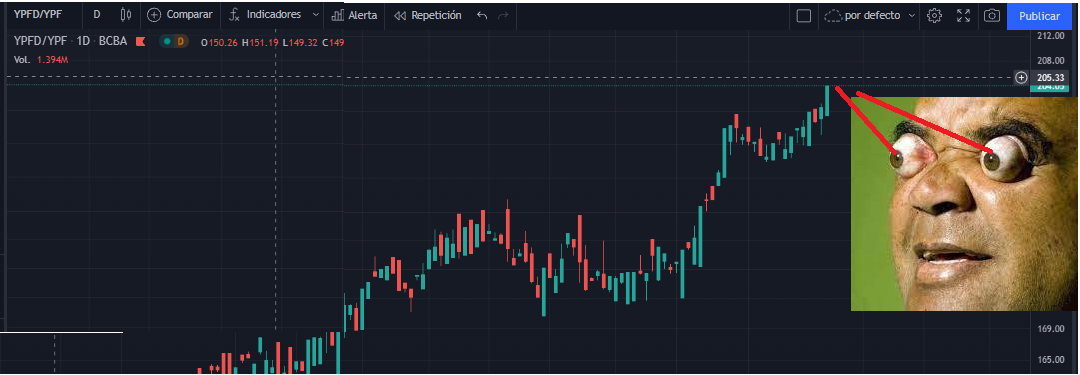Select the low value L149.32
This screenshot has height=375, width=1080.
coord(299,42)
